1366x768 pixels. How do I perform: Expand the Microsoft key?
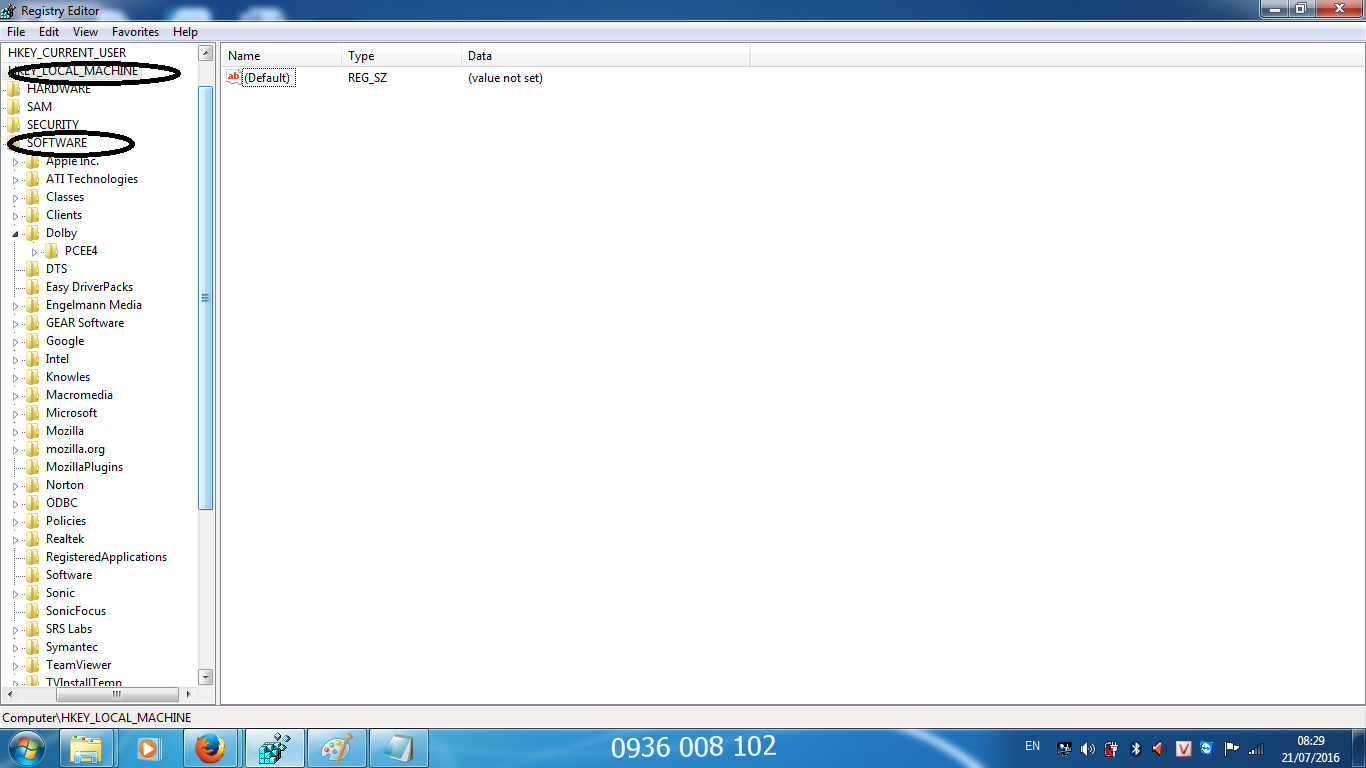(x=15, y=414)
